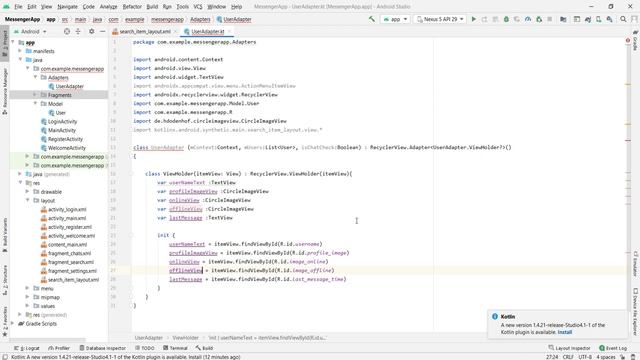
Task: Open the Gradle side panel
Action: pyautogui.click(x=636, y=41)
